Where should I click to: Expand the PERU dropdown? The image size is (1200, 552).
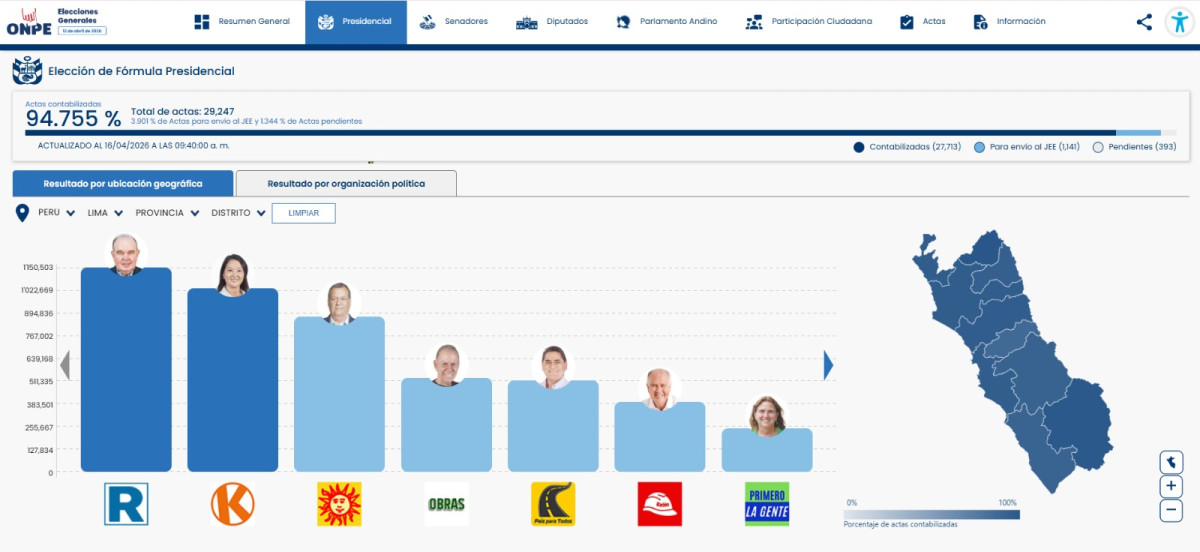pos(56,213)
